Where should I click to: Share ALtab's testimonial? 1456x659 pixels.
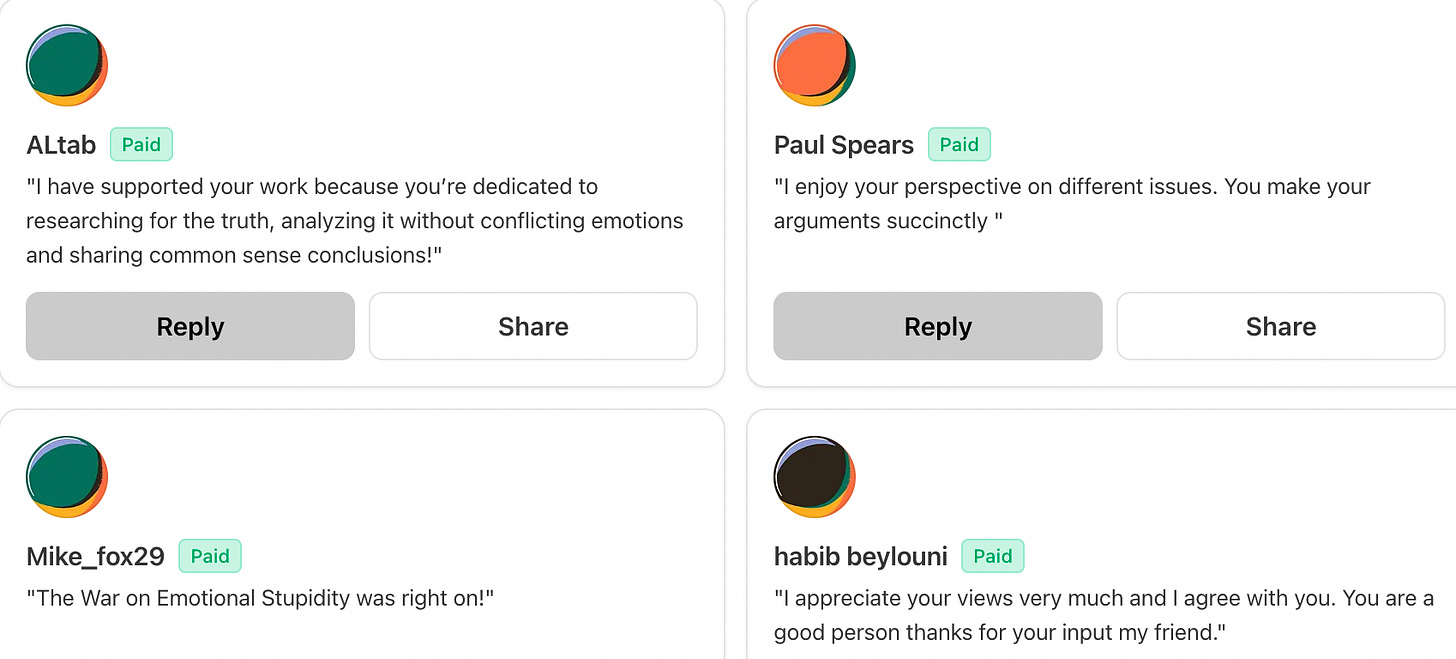[533, 326]
